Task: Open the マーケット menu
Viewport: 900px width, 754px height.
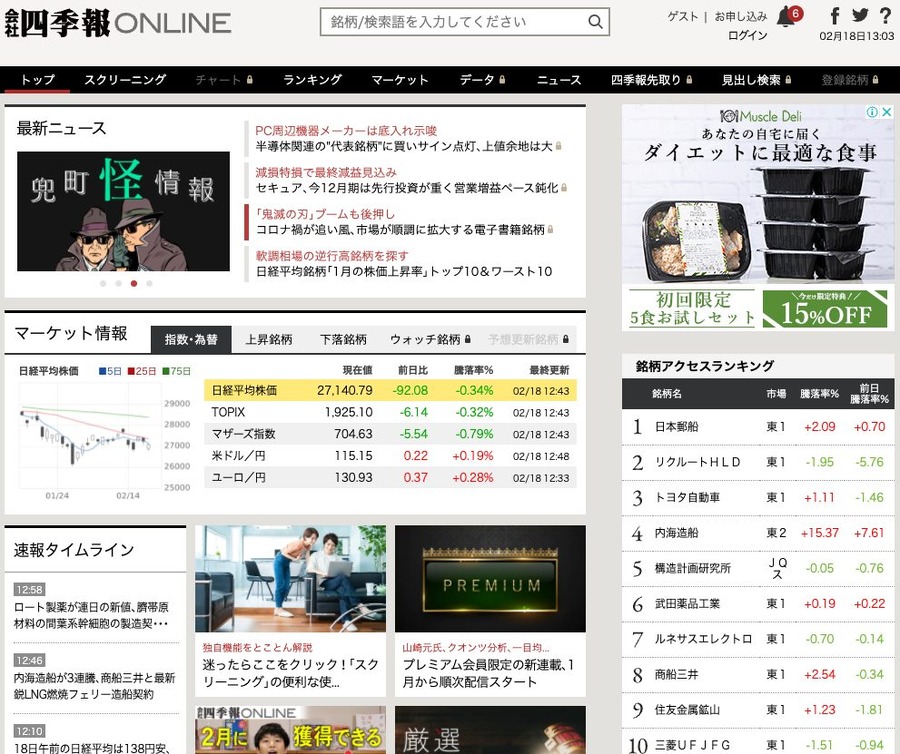Action: [x=400, y=80]
